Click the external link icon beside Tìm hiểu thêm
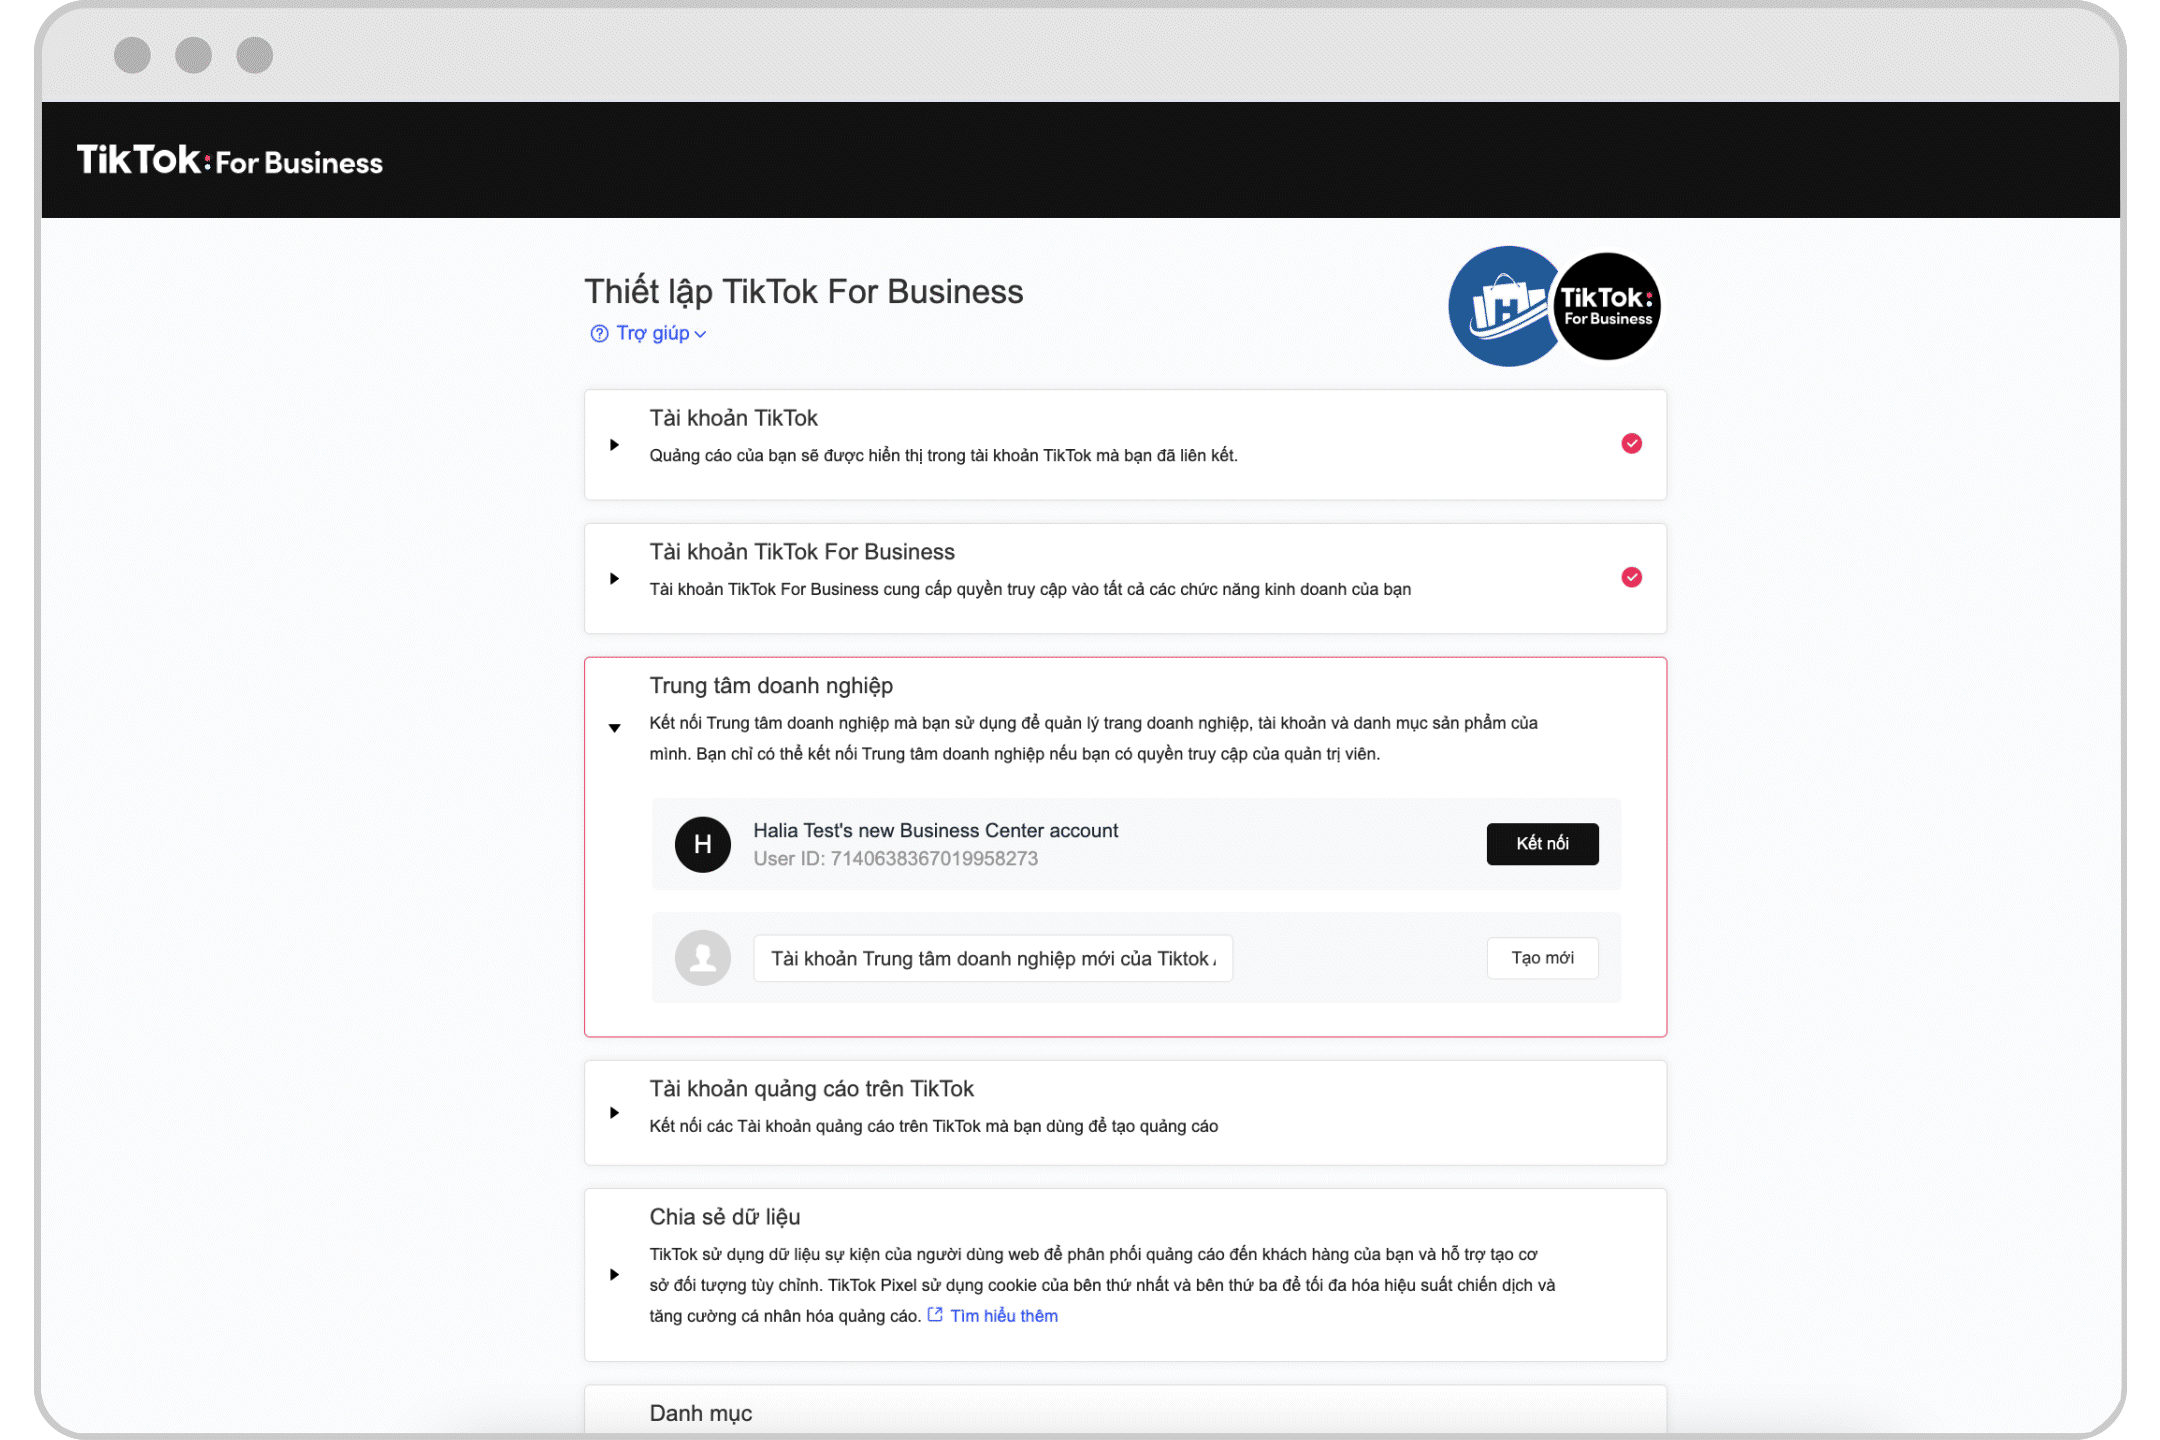 (x=935, y=1315)
